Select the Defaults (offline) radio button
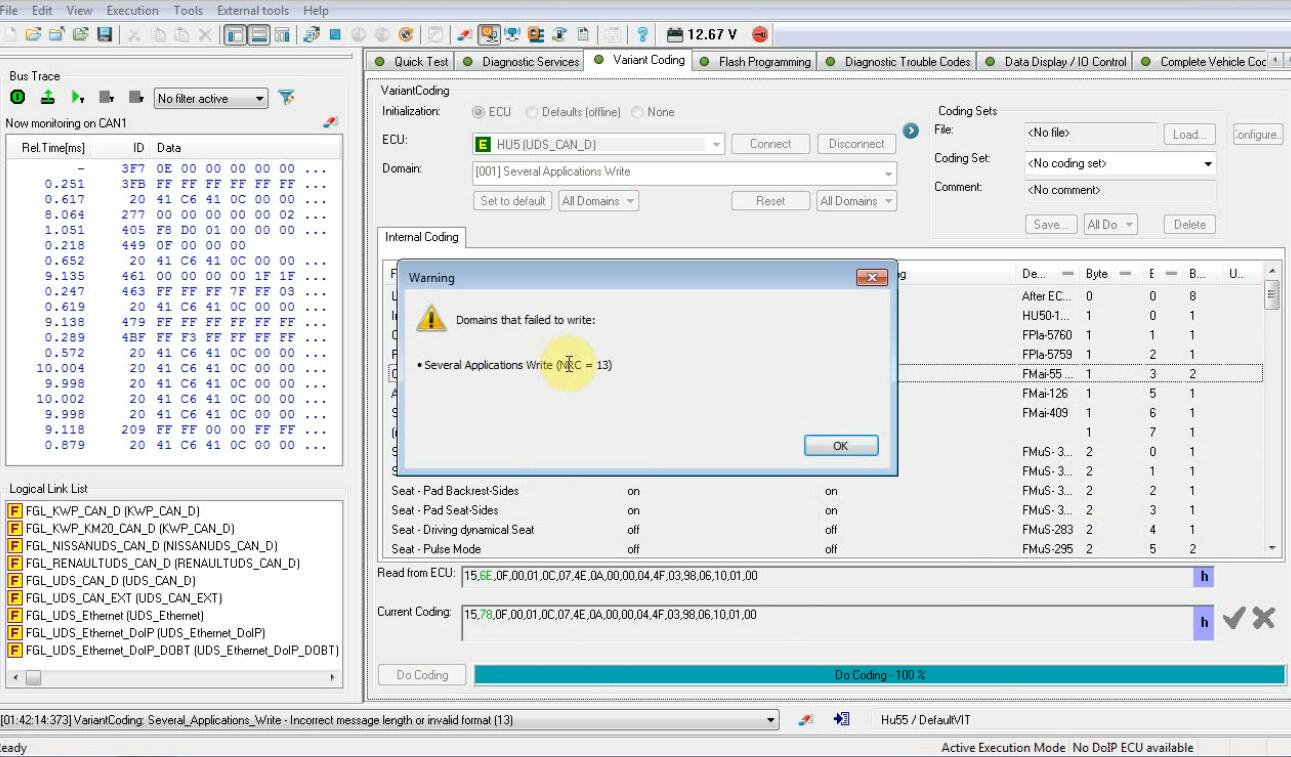The width and height of the screenshot is (1291, 757). click(x=532, y=112)
